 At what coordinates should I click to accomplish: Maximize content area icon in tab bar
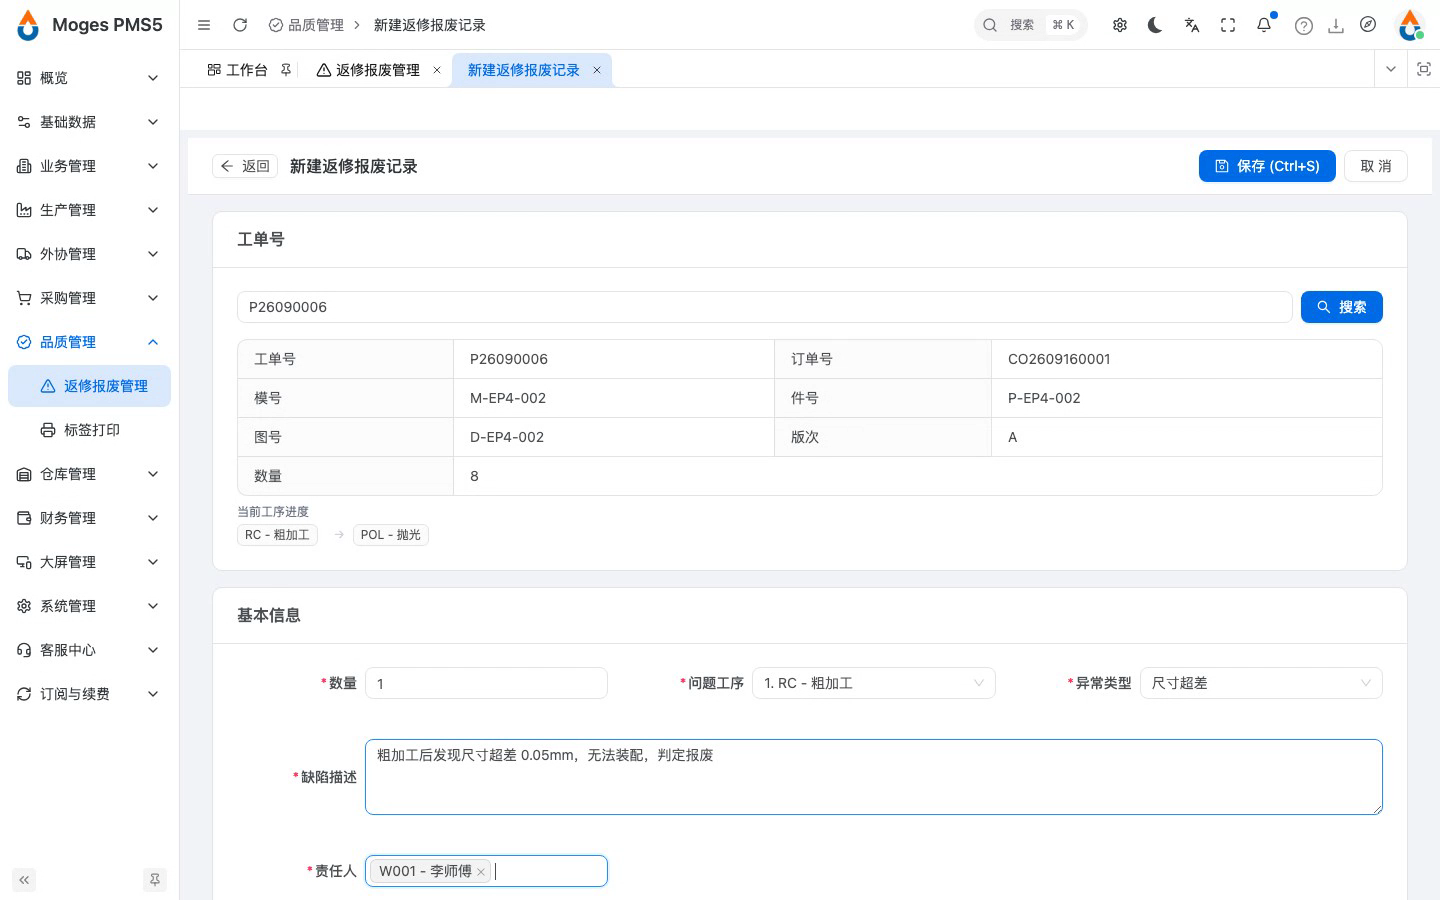1424,69
